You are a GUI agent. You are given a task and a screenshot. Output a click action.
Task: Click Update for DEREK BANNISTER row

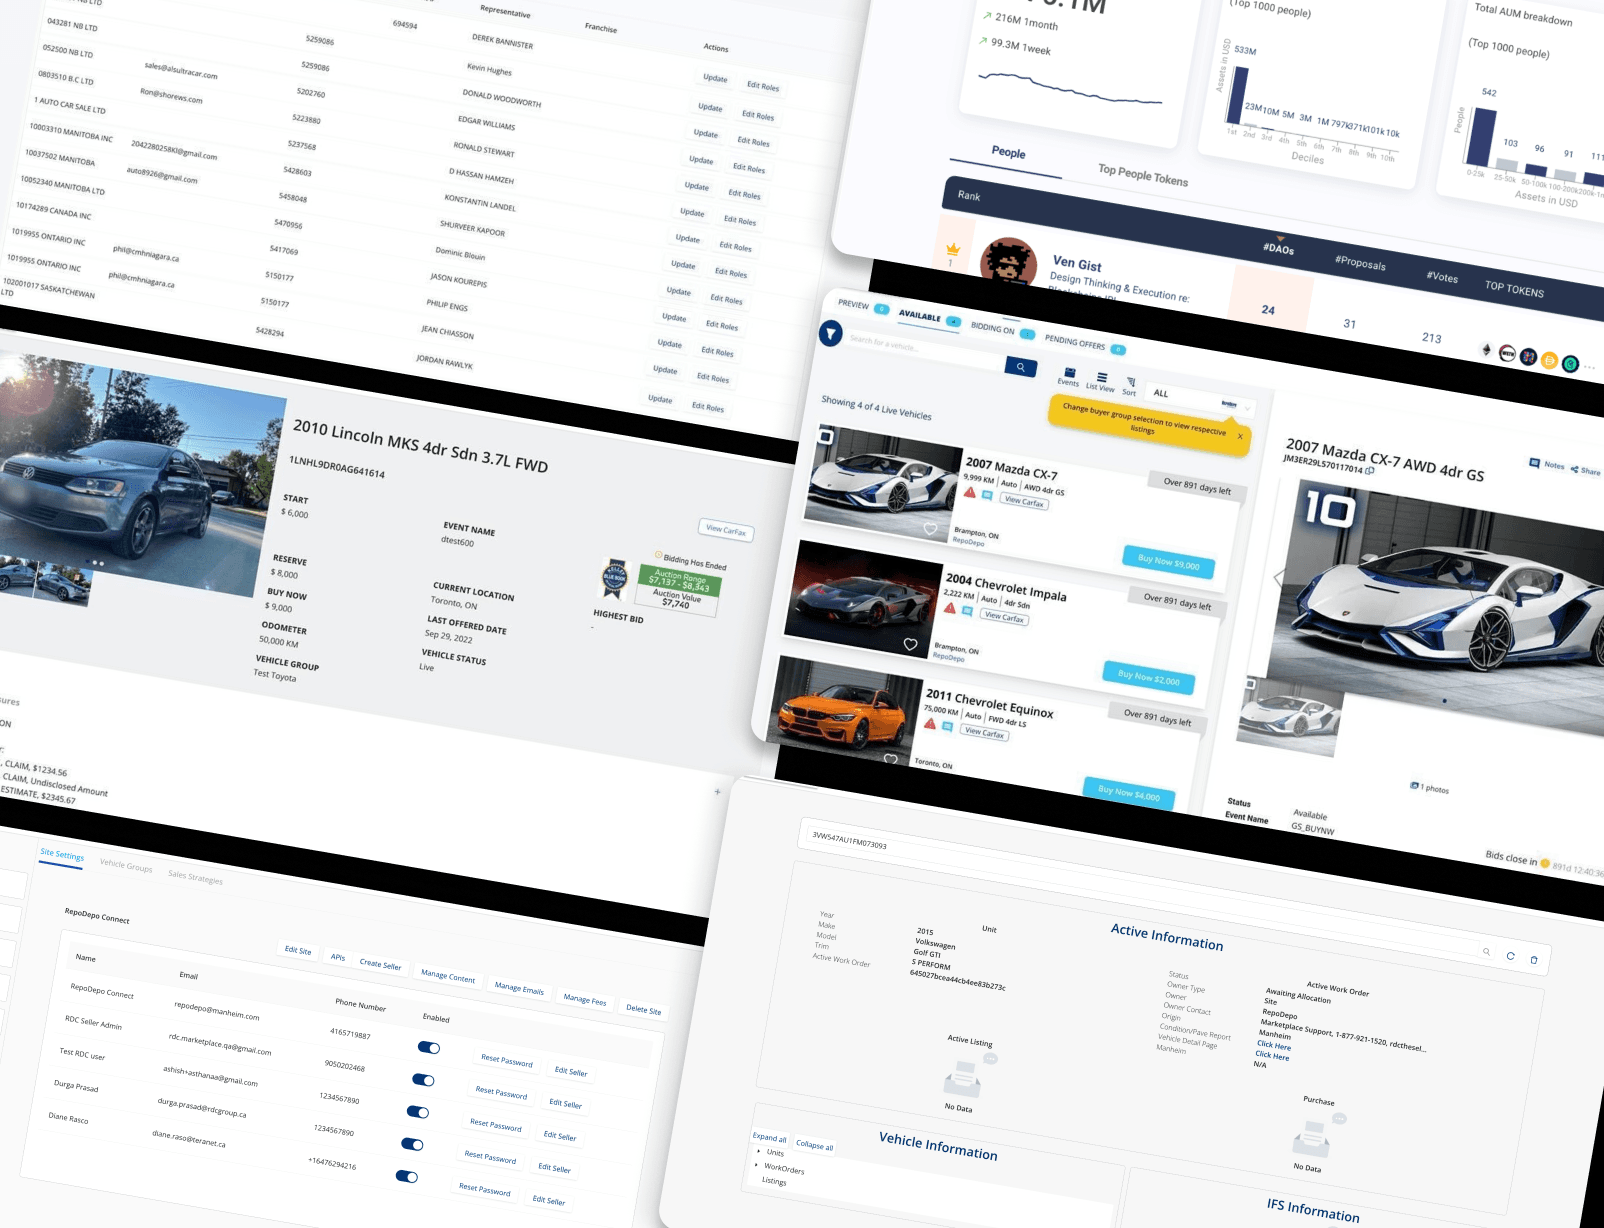715,78
